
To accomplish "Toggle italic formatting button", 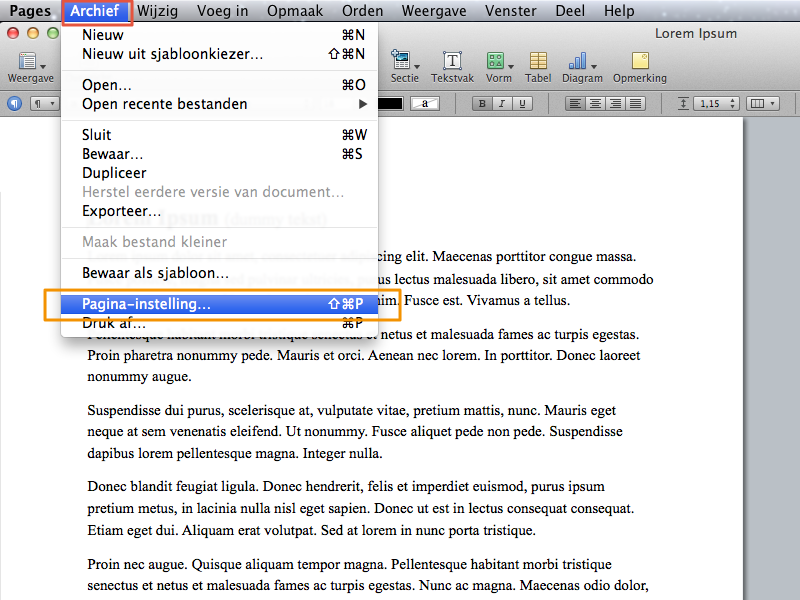I will click(502, 104).
